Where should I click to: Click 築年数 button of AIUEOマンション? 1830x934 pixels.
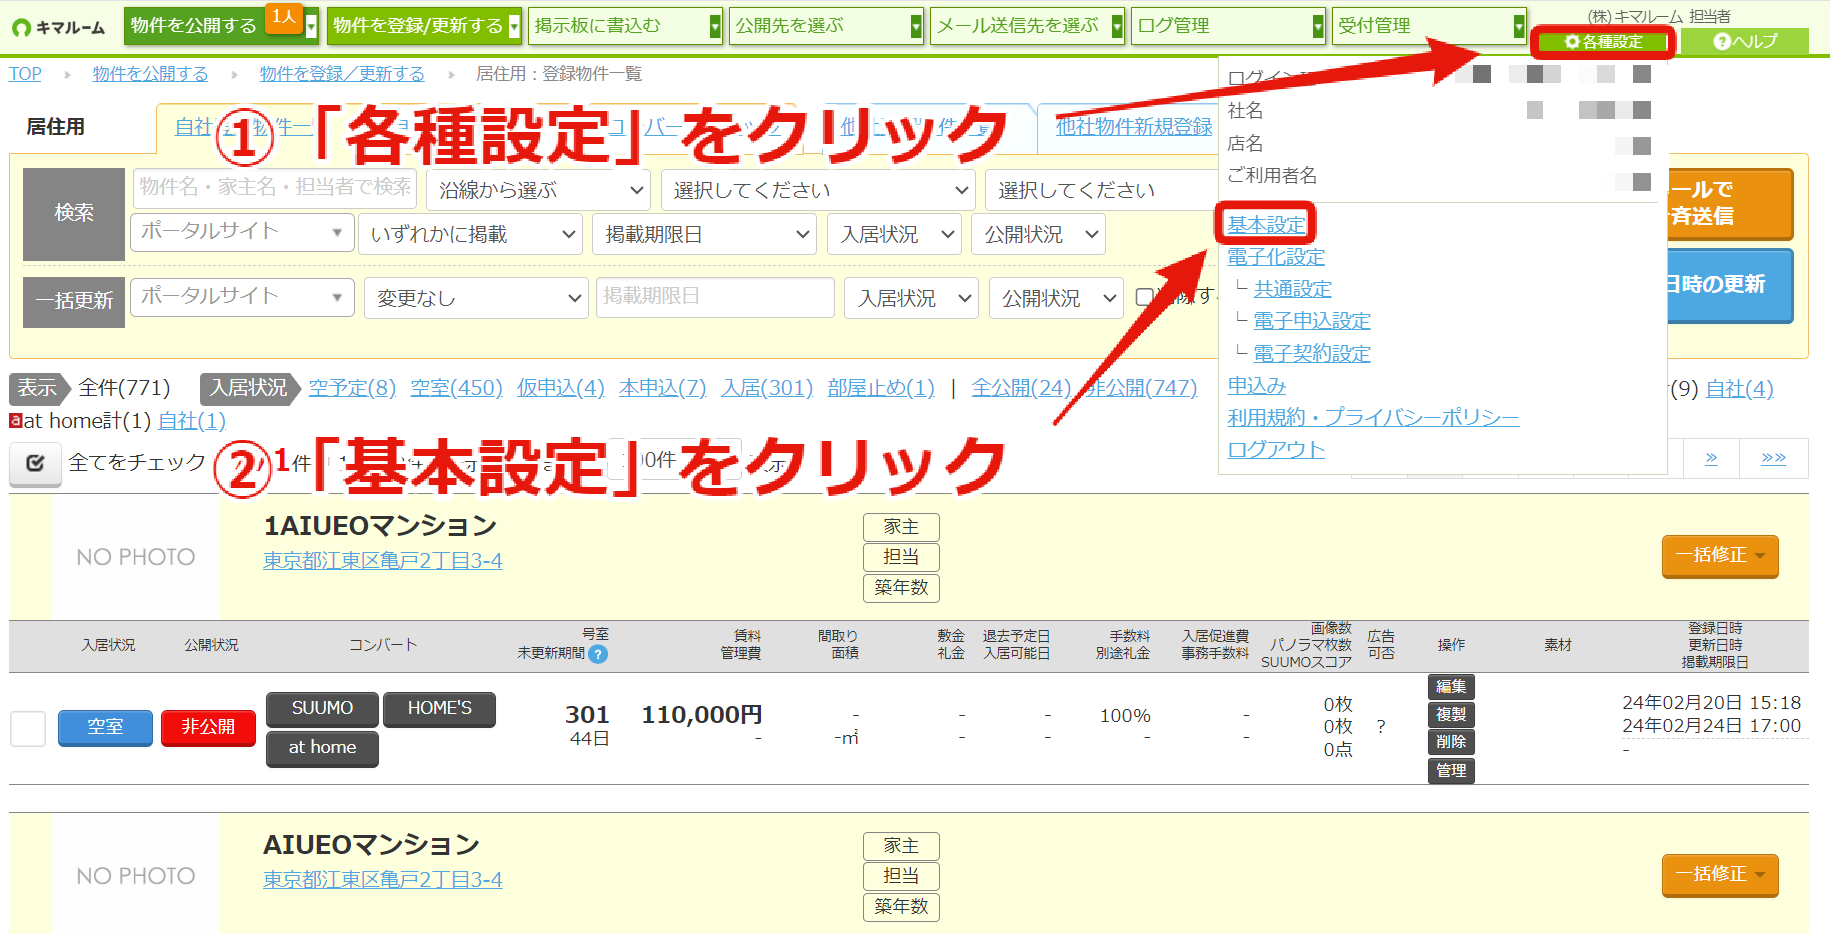click(x=901, y=907)
